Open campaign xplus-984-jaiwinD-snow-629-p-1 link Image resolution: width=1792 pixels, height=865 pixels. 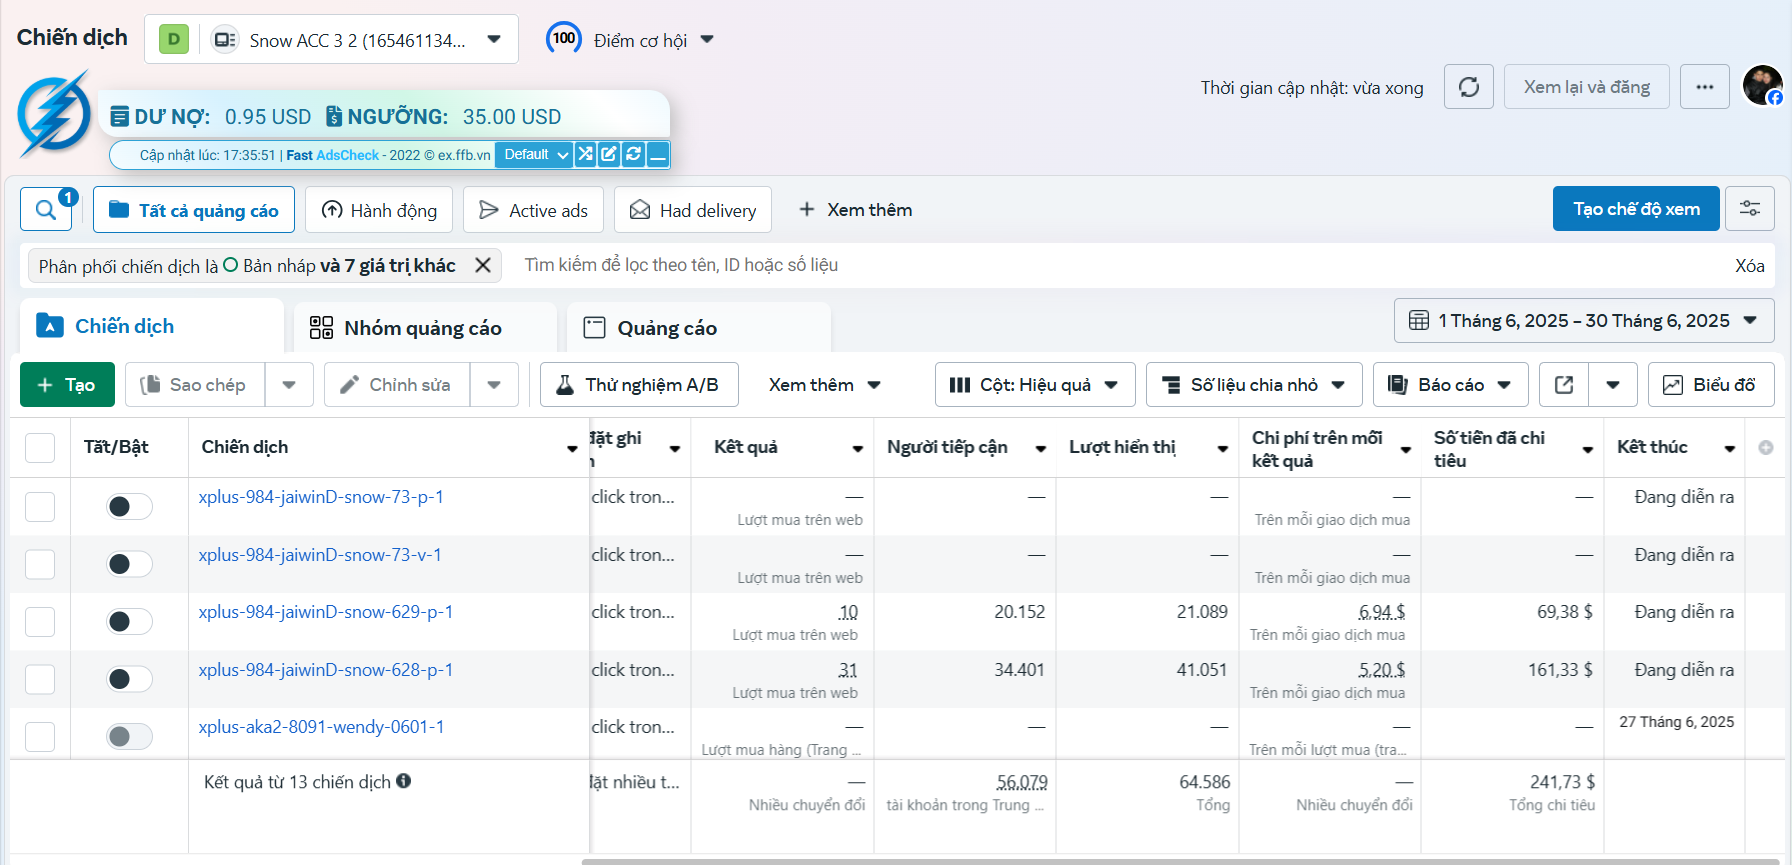click(x=326, y=611)
